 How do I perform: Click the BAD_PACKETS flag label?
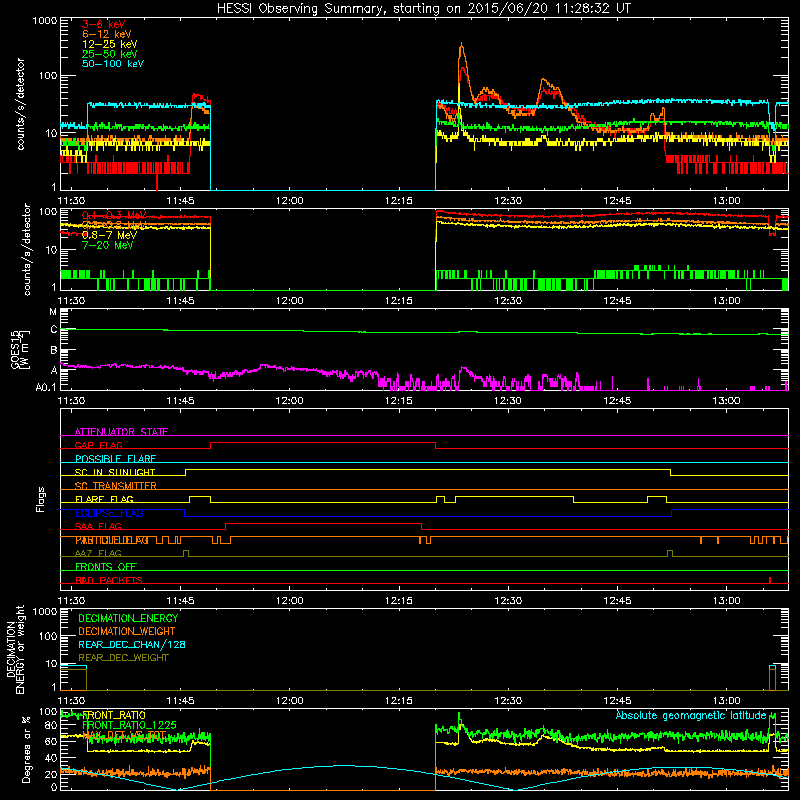pos(109,580)
